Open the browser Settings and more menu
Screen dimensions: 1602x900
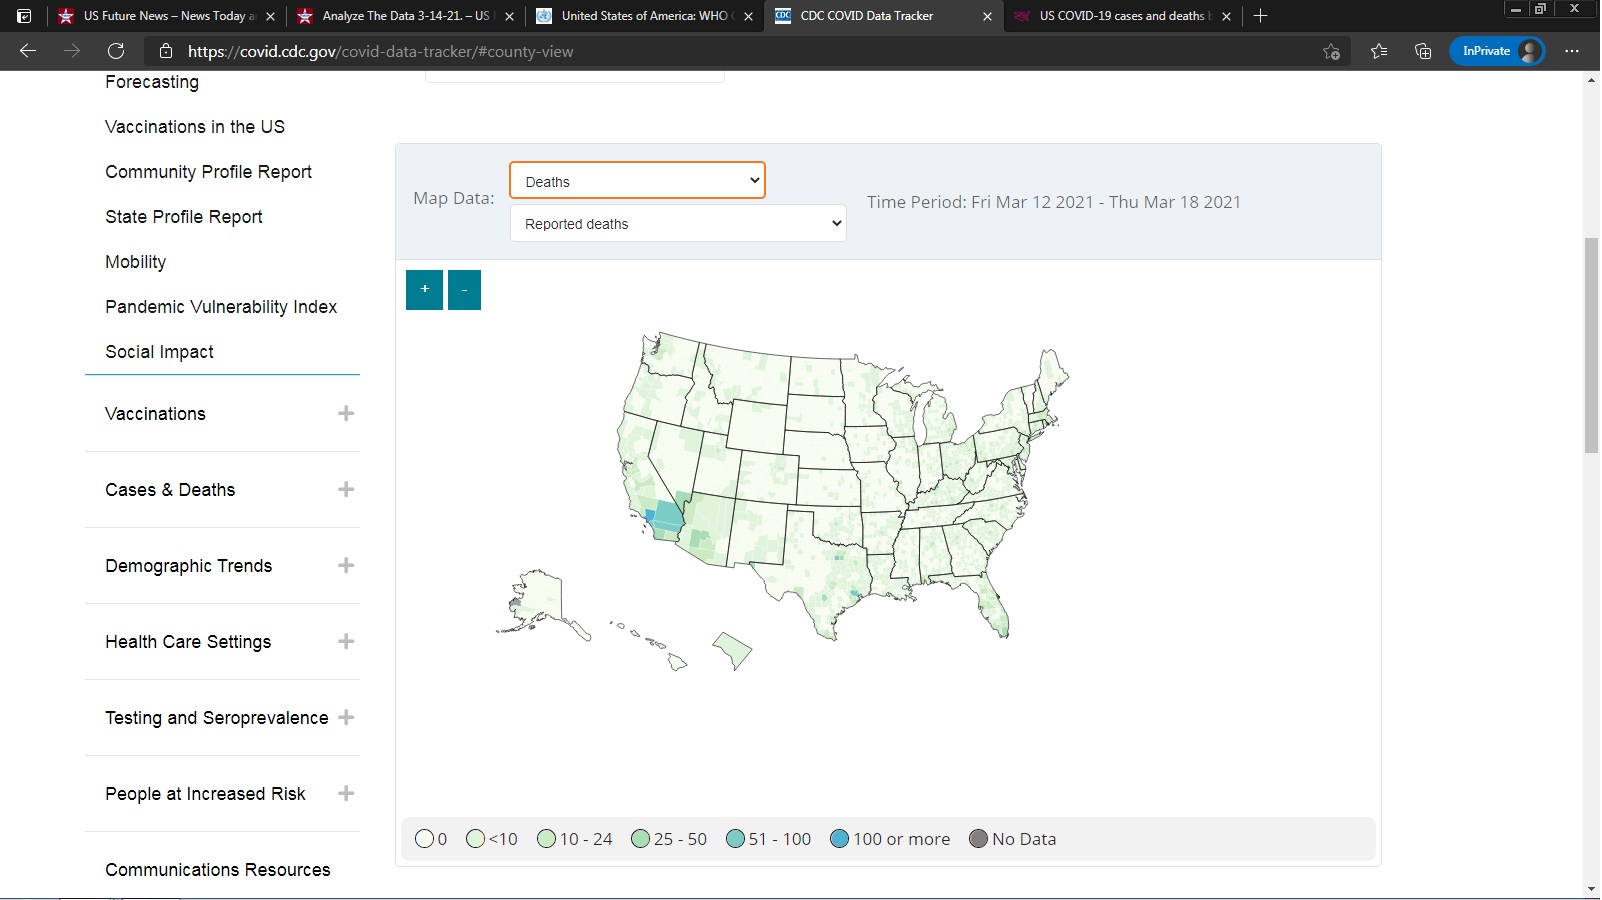1572,51
